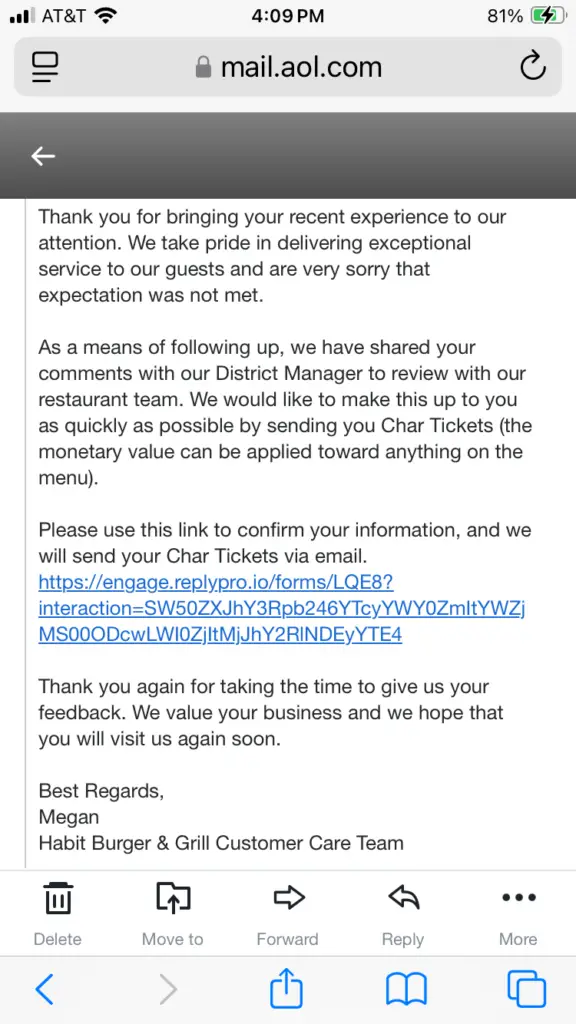Tap the Wi-Fi icon in the status bar
Viewport: 576px width, 1024px height.
(x=105, y=16)
